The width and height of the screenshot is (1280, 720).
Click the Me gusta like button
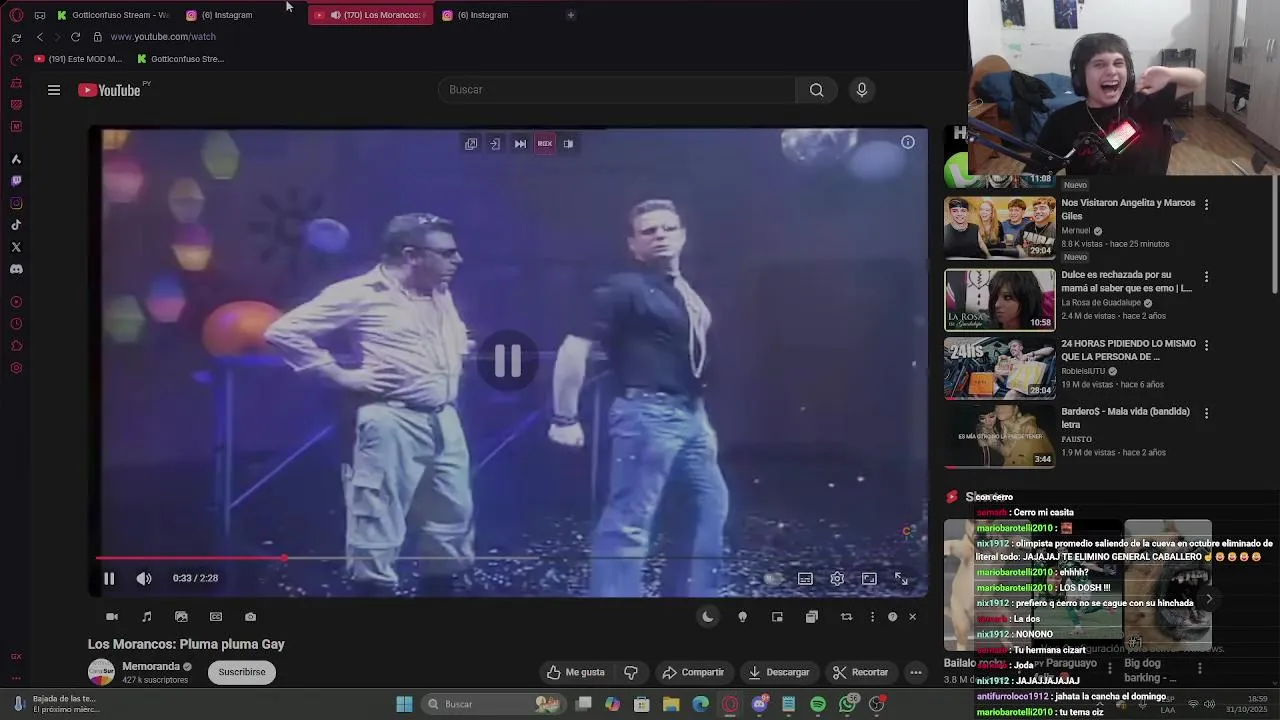coord(575,672)
